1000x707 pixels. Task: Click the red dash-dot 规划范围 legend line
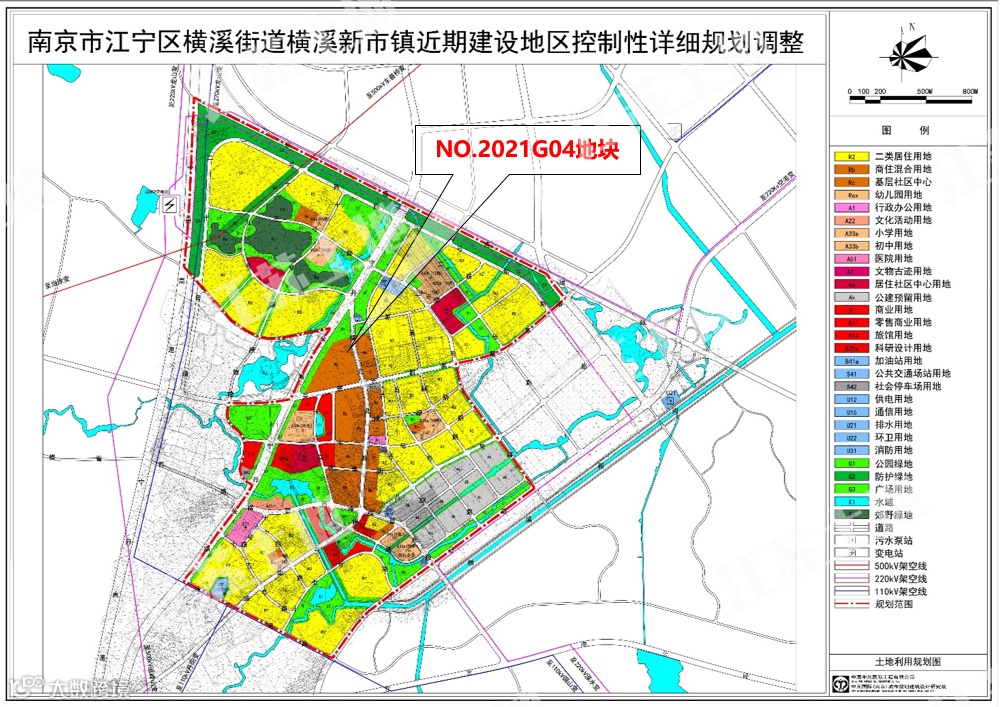851,604
